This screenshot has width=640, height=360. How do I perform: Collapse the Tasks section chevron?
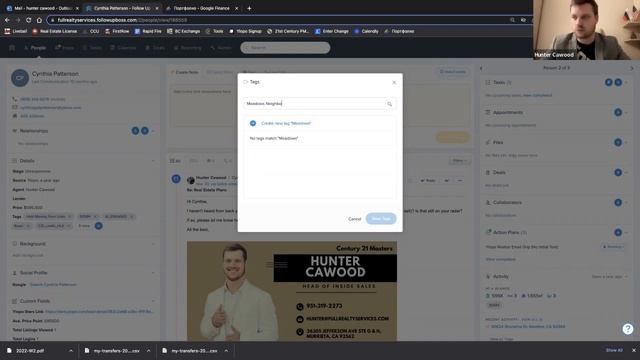(x=627, y=82)
